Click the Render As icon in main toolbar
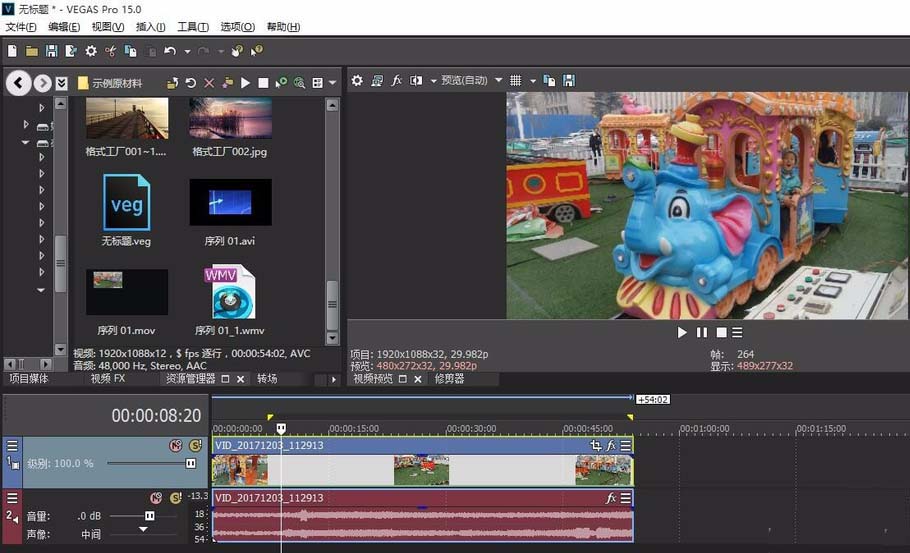The width and height of the screenshot is (910, 553). (x=71, y=51)
